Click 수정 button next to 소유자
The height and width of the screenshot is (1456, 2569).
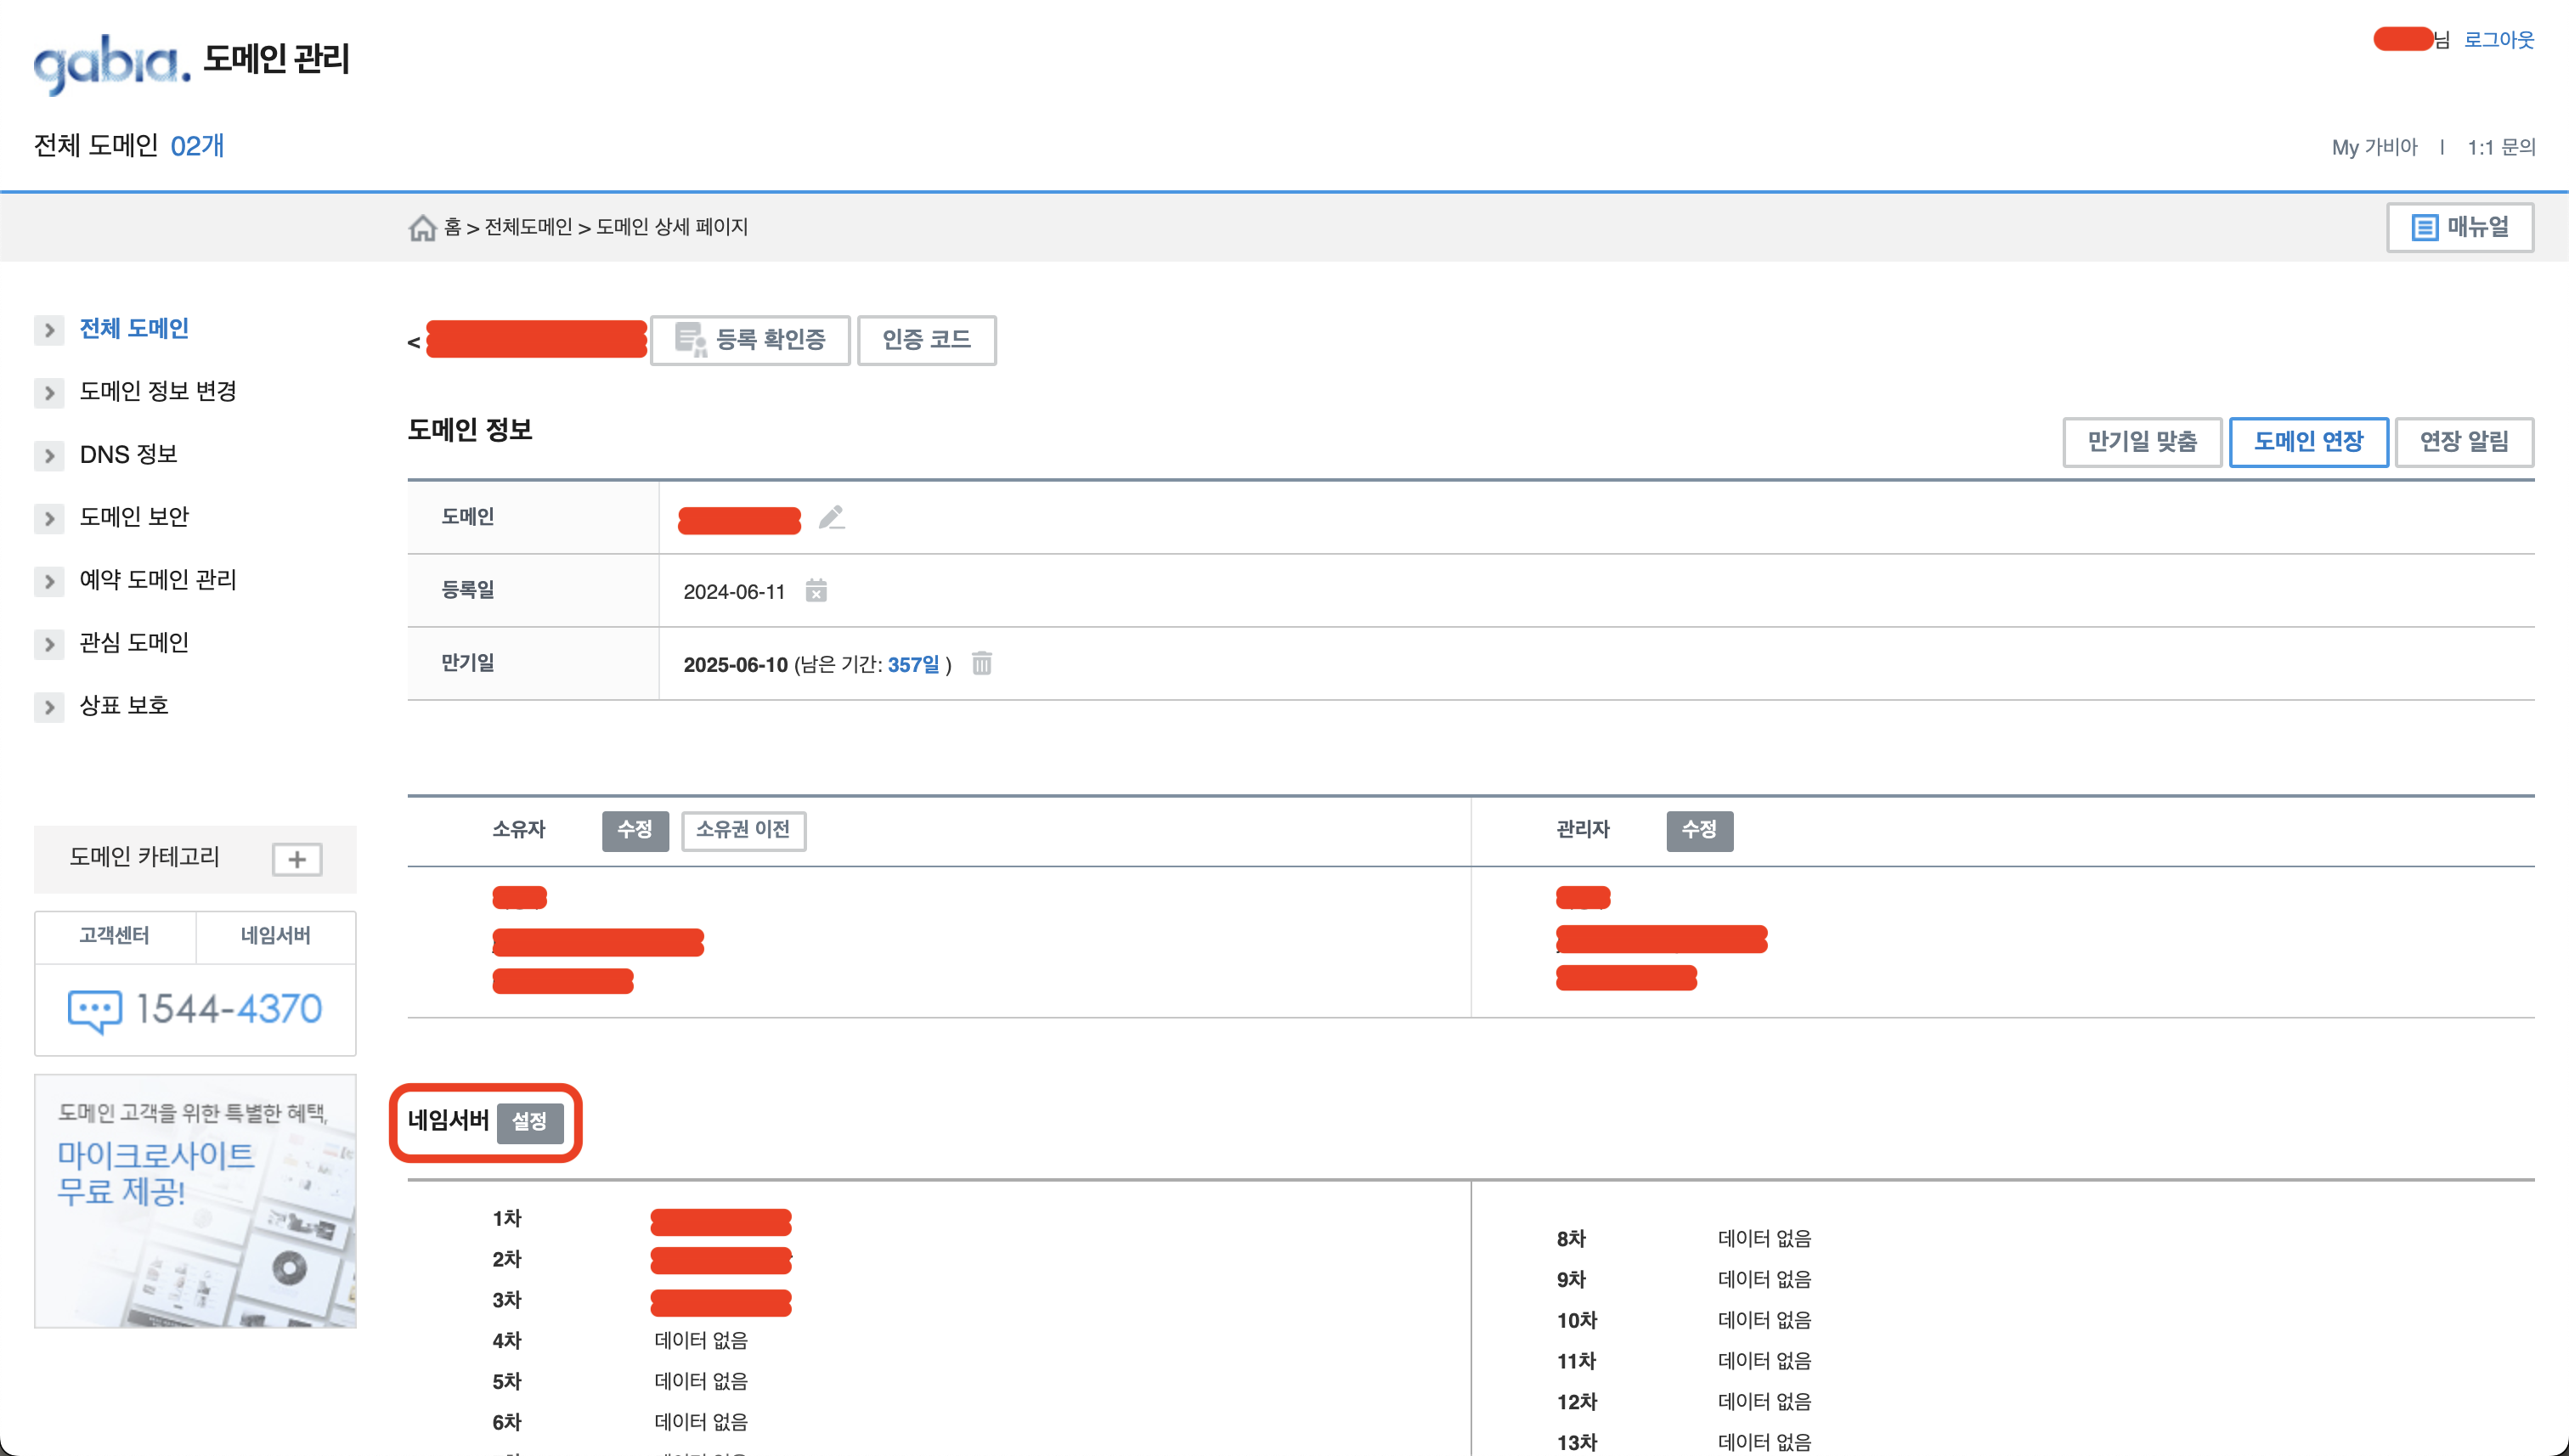635,831
